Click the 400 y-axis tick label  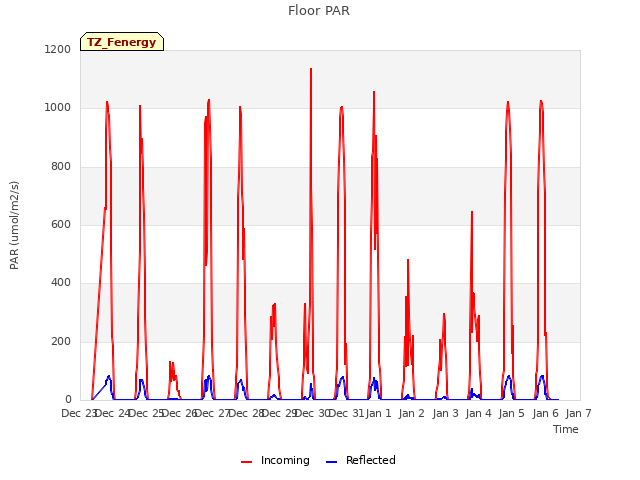pyautogui.click(x=61, y=282)
